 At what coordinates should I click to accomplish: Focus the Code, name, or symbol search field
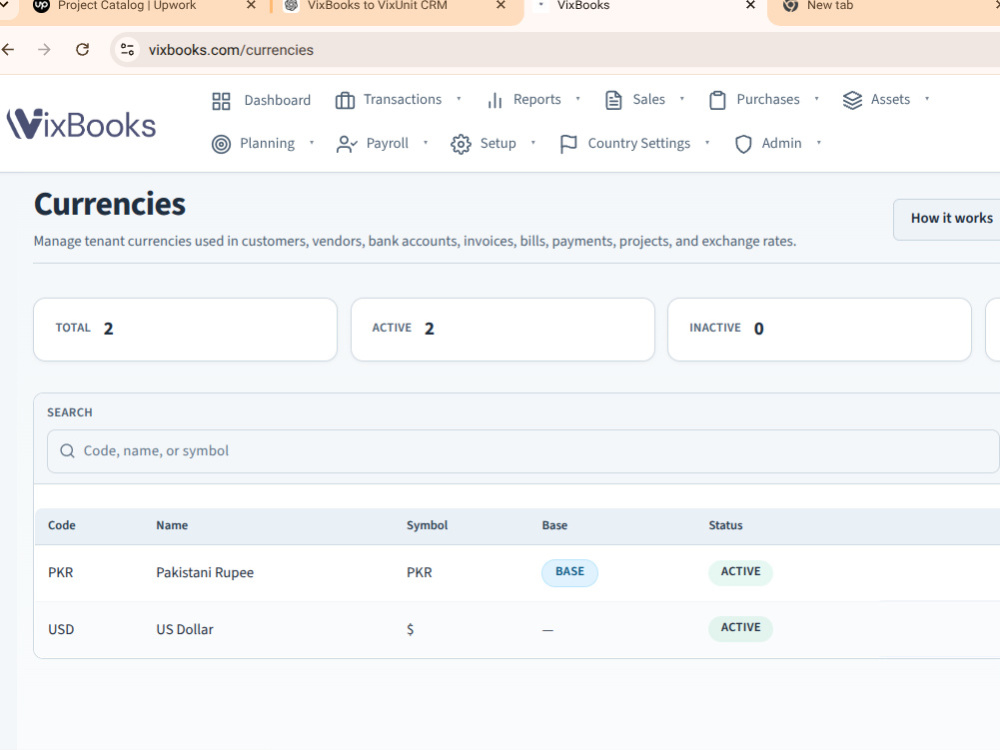click(x=523, y=451)
